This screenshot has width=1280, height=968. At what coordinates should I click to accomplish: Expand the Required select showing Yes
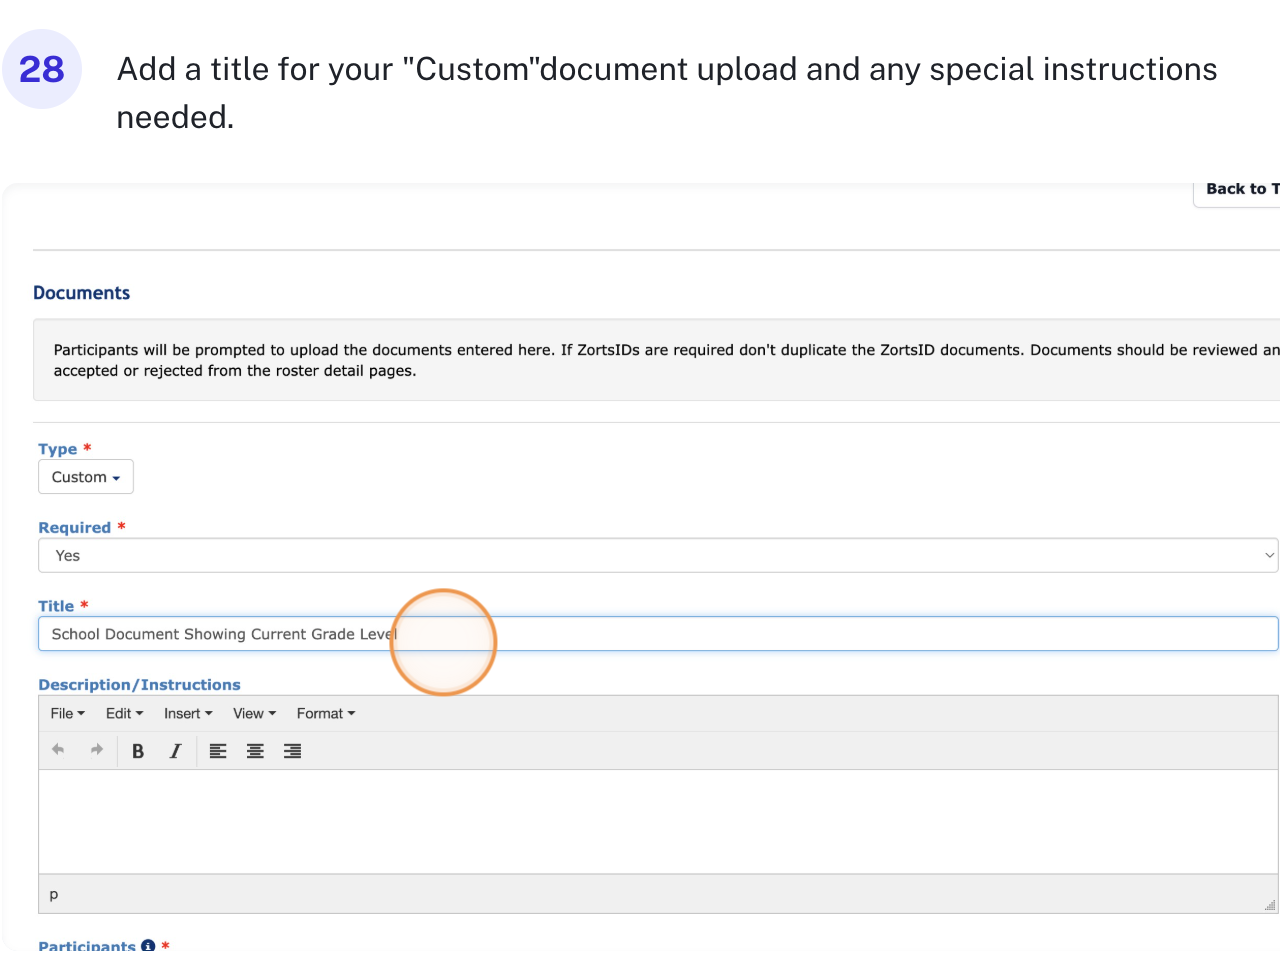[x=657, y=556]
